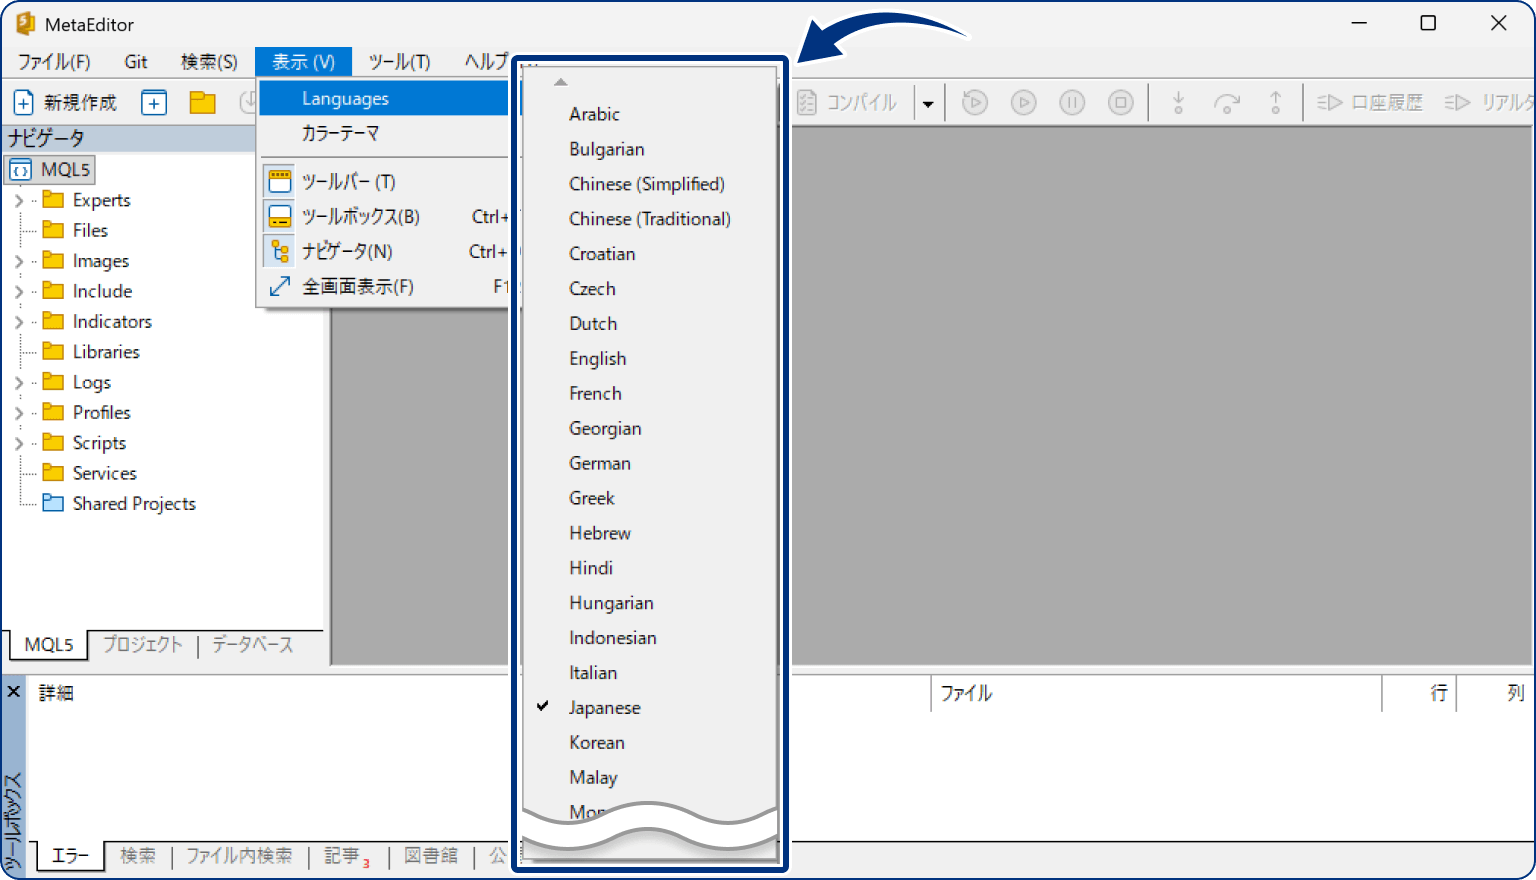Switch to the プロジェクト navigator tab
This screenshot has height=880, width=1536.
tap(143, 645)
